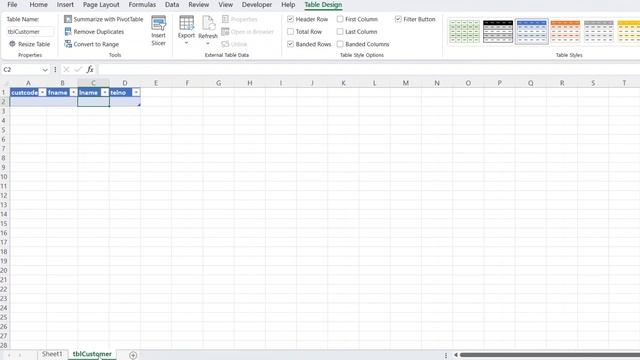The height and width of the screenshot is (360, 640).
Task: Toggle Filter Button checkbox
Action: tap(398, 19)
